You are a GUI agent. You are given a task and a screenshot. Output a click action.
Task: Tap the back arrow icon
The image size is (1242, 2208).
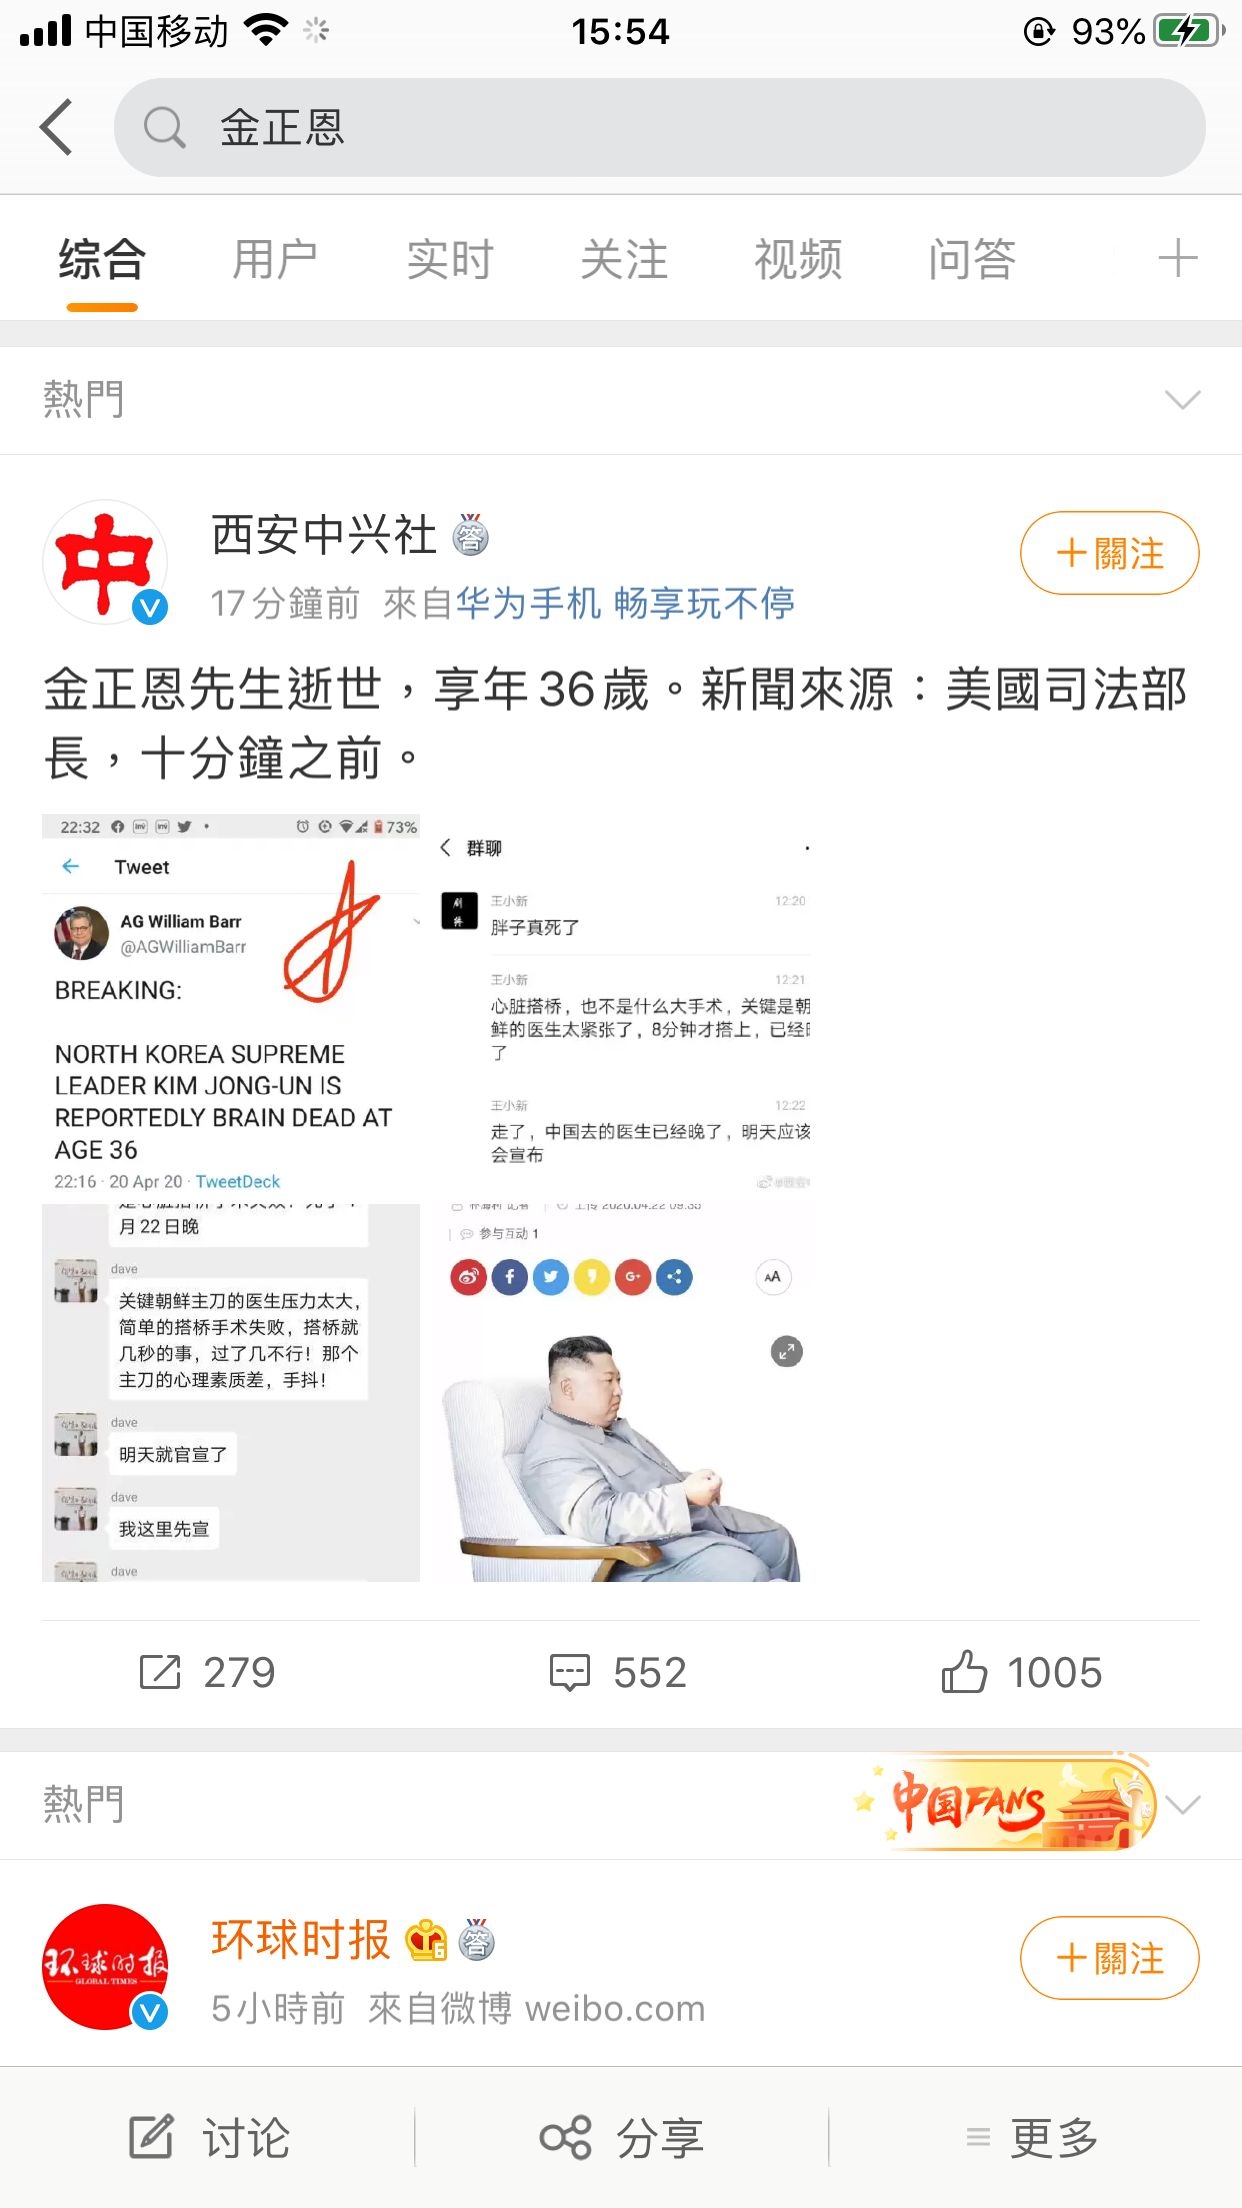(x=57, y=127)
